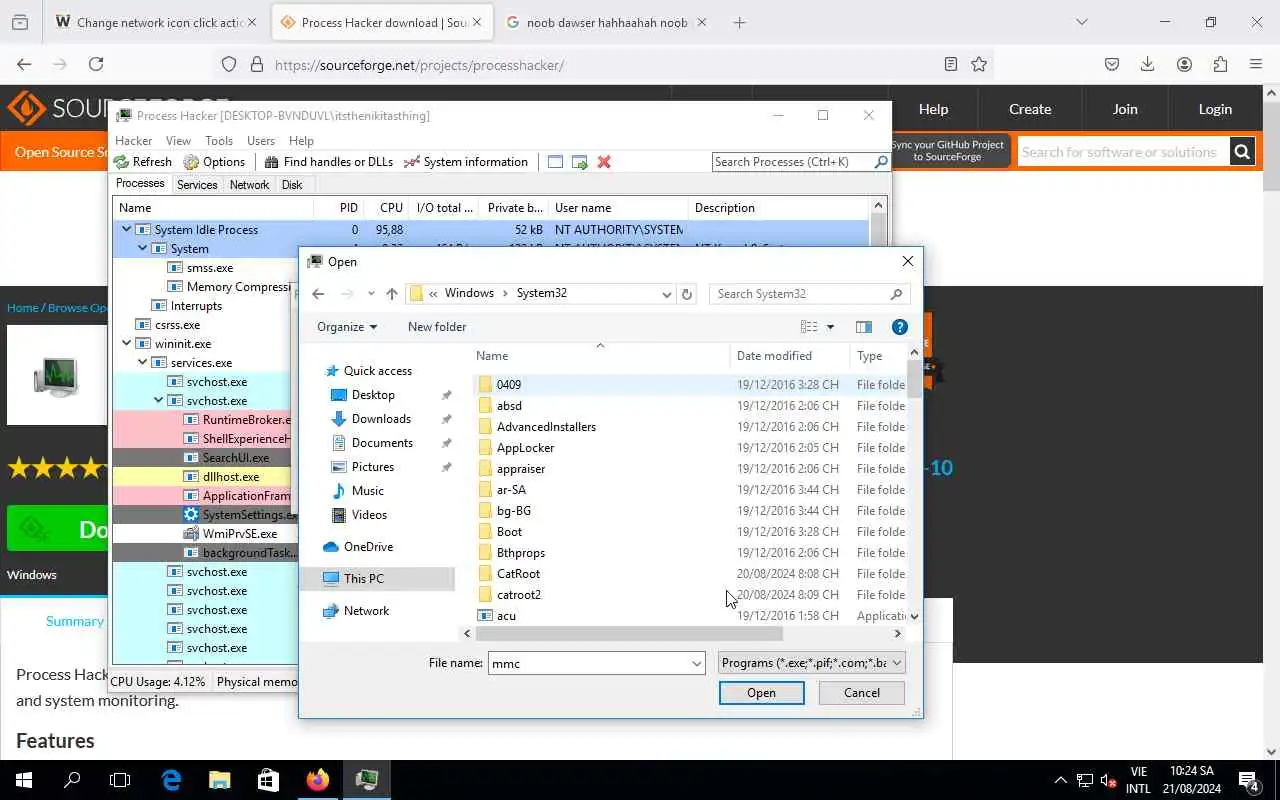Click Cancel button in dialog
Viewport: 1280px width, 800px height.
pyautogui.click(x=862, y=693)
